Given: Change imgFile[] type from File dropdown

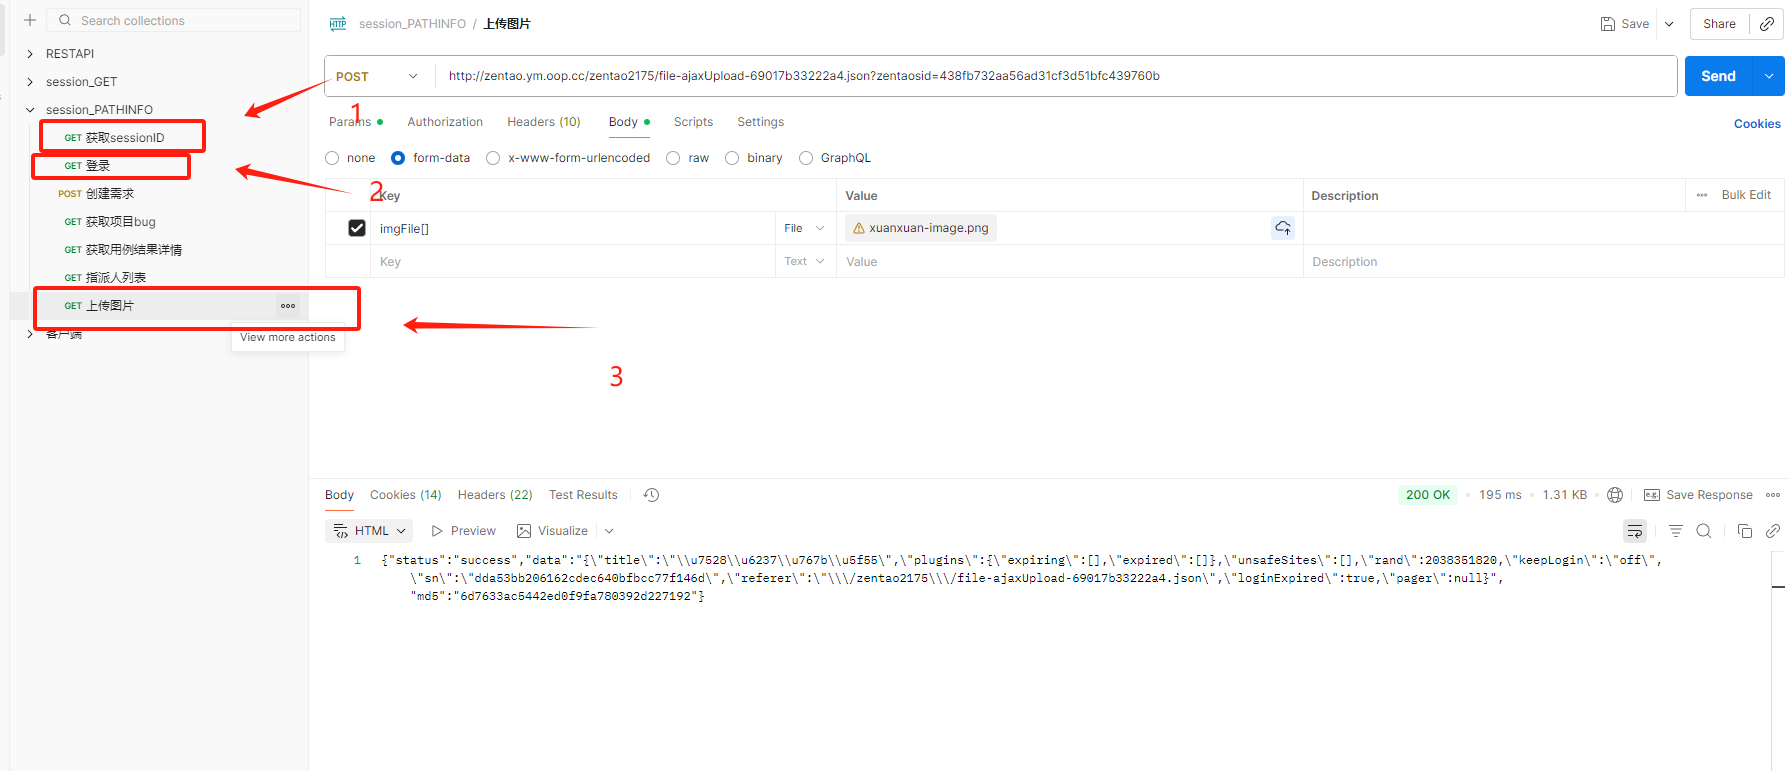Looking at the screenshot, I should (804, 228).
